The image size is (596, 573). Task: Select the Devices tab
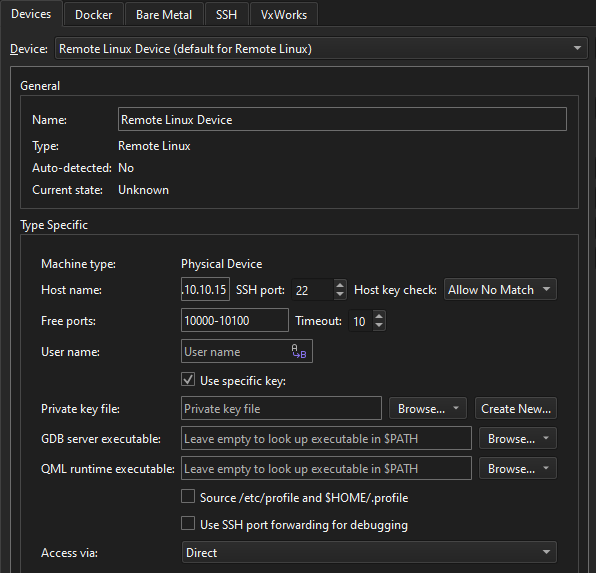[x=31, y=14]
